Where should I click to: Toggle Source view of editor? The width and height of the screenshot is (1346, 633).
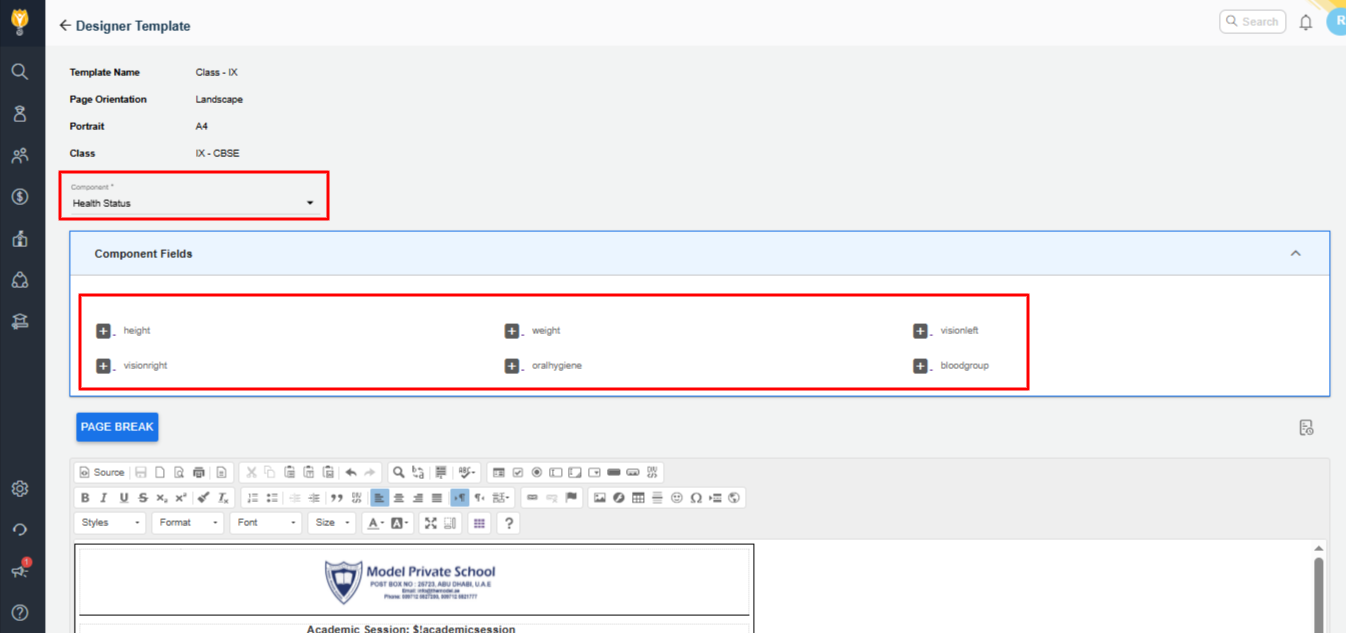[102, 473]
